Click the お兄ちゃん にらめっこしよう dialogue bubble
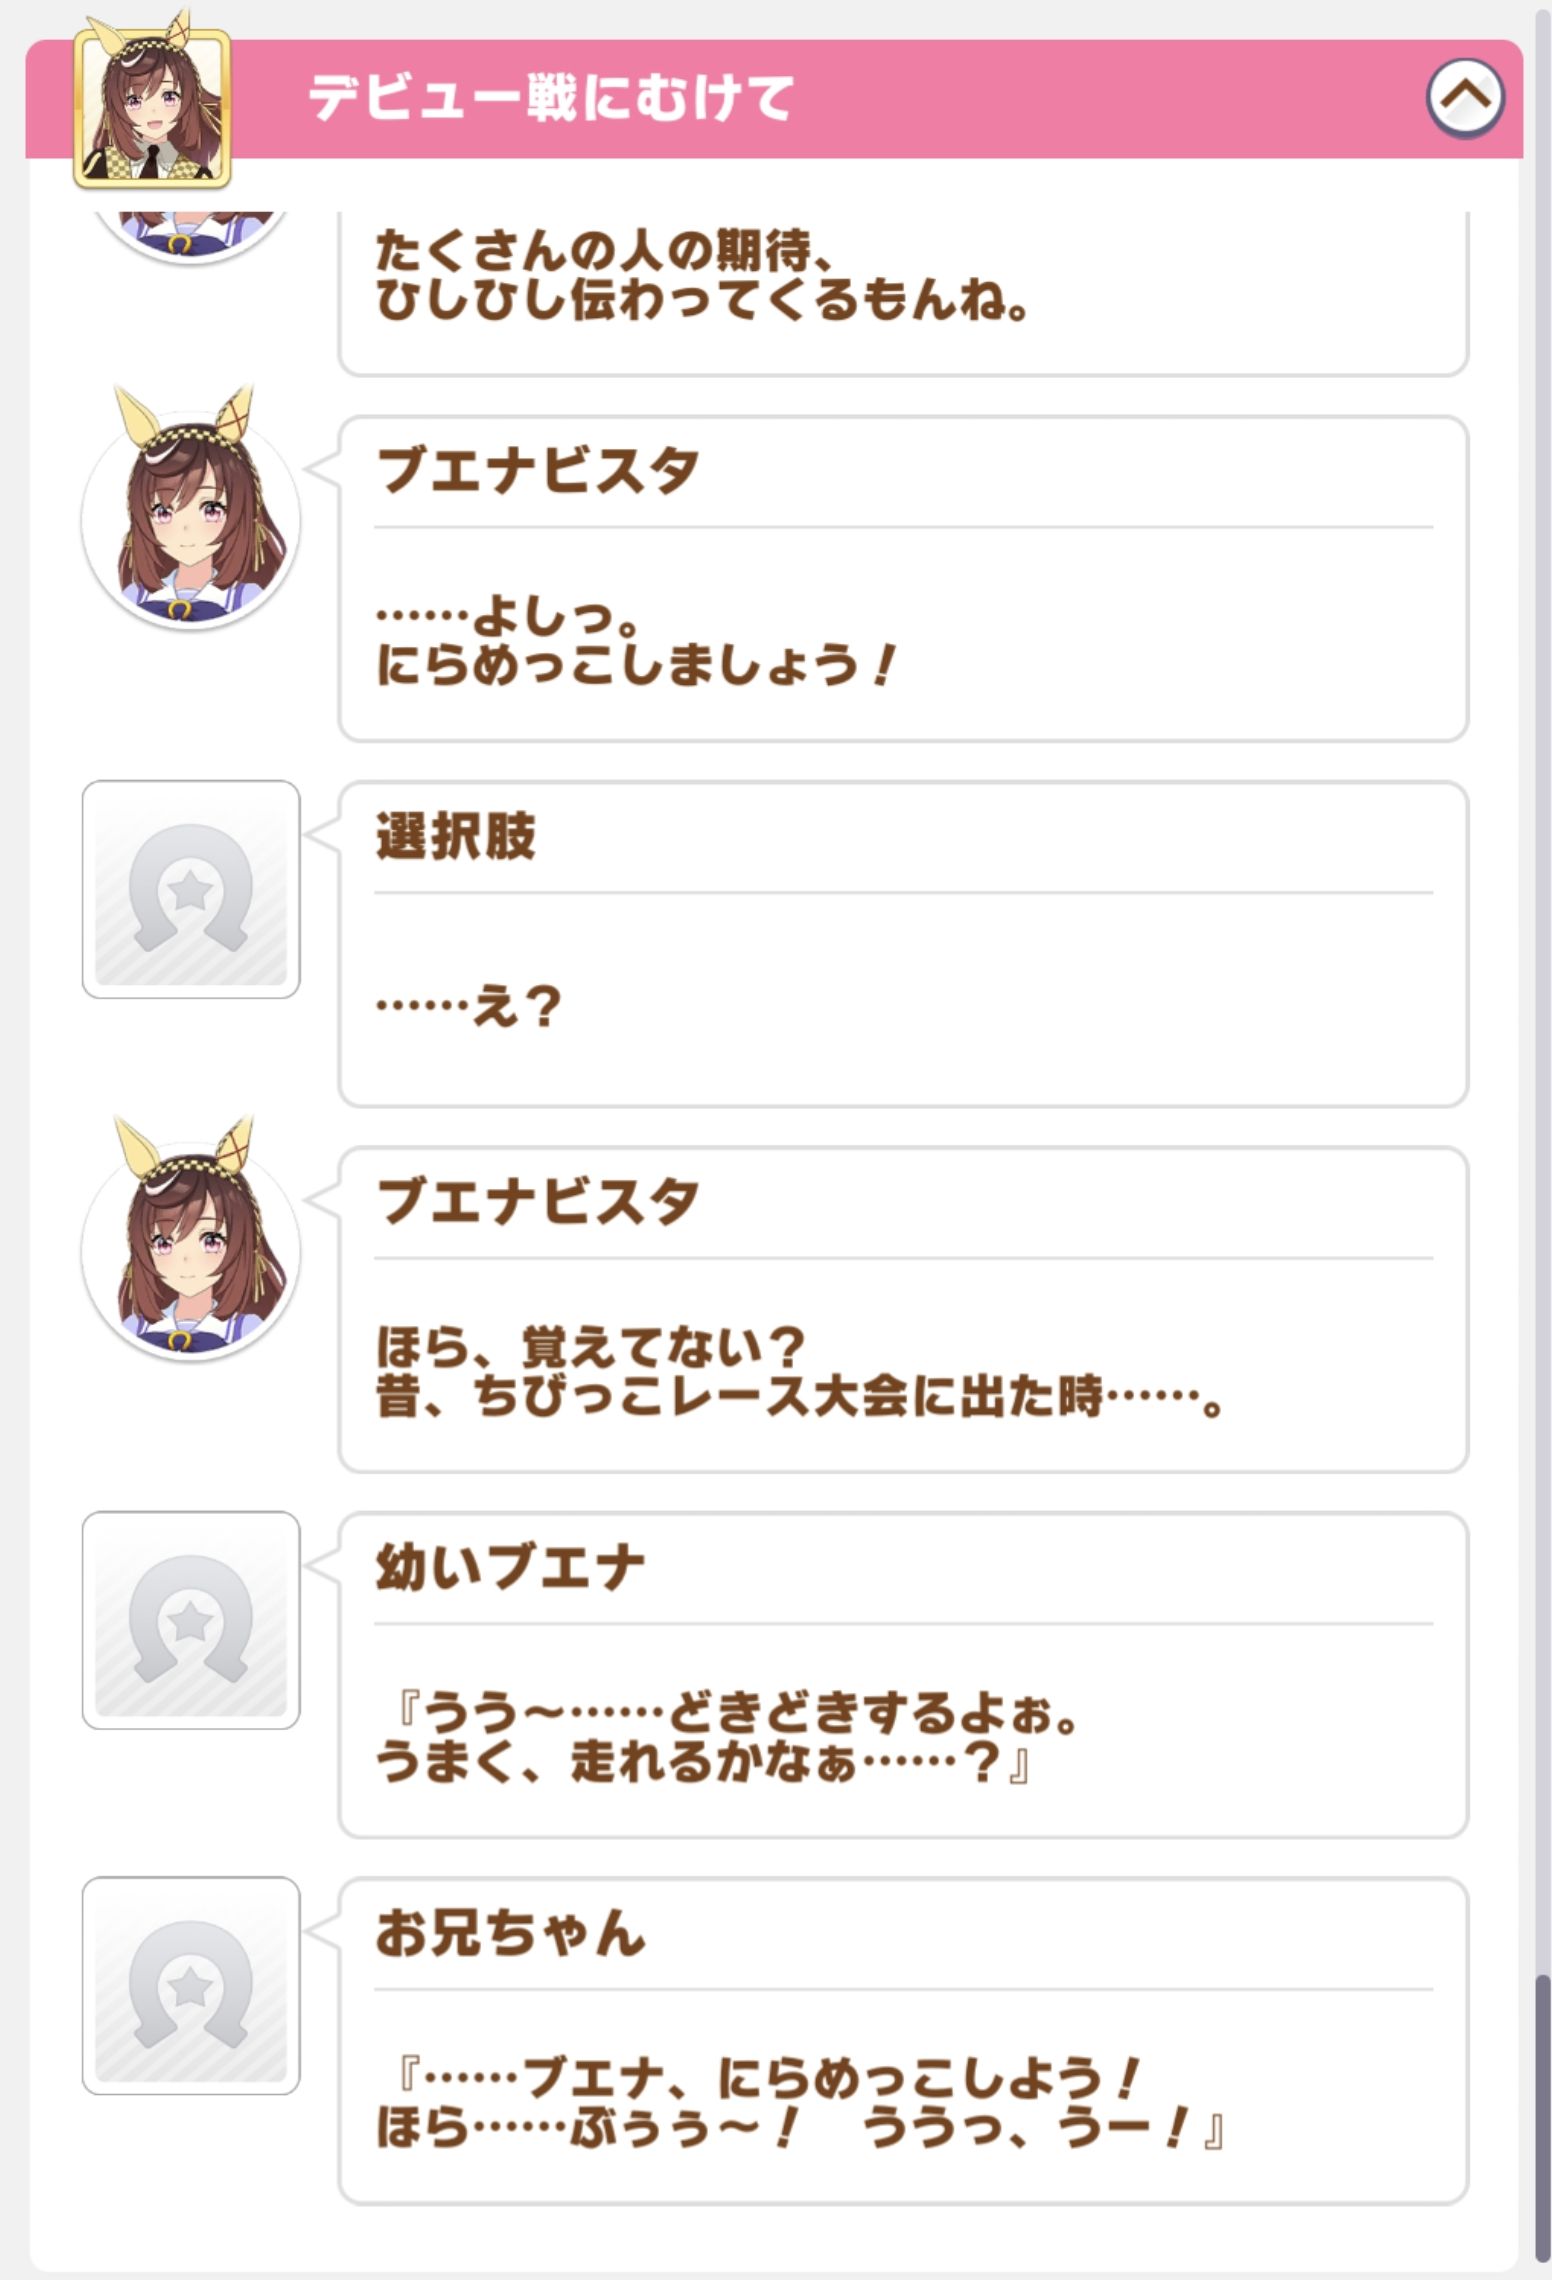 (902, 2100)
